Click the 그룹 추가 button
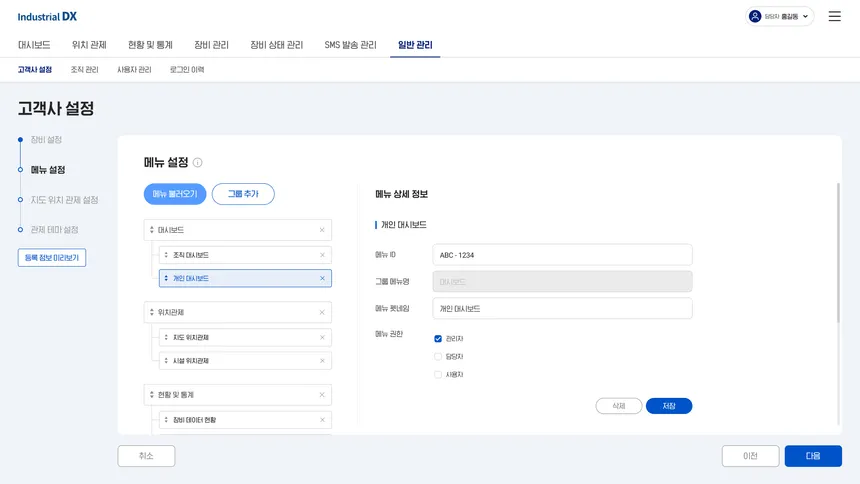Screen dimensions: 860x484 pyautogui.click(x=243, y=194)
